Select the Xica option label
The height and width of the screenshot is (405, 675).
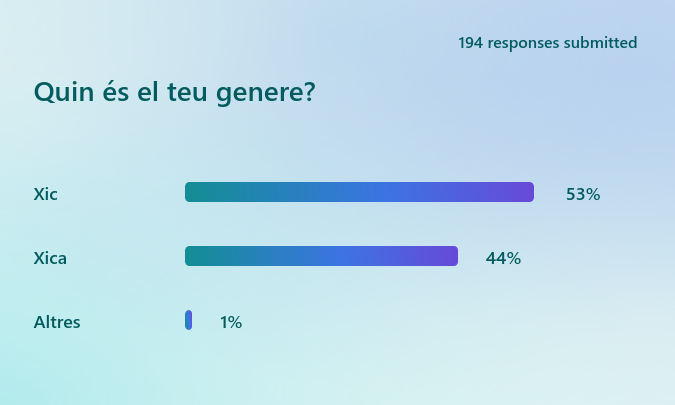point(50,258)
